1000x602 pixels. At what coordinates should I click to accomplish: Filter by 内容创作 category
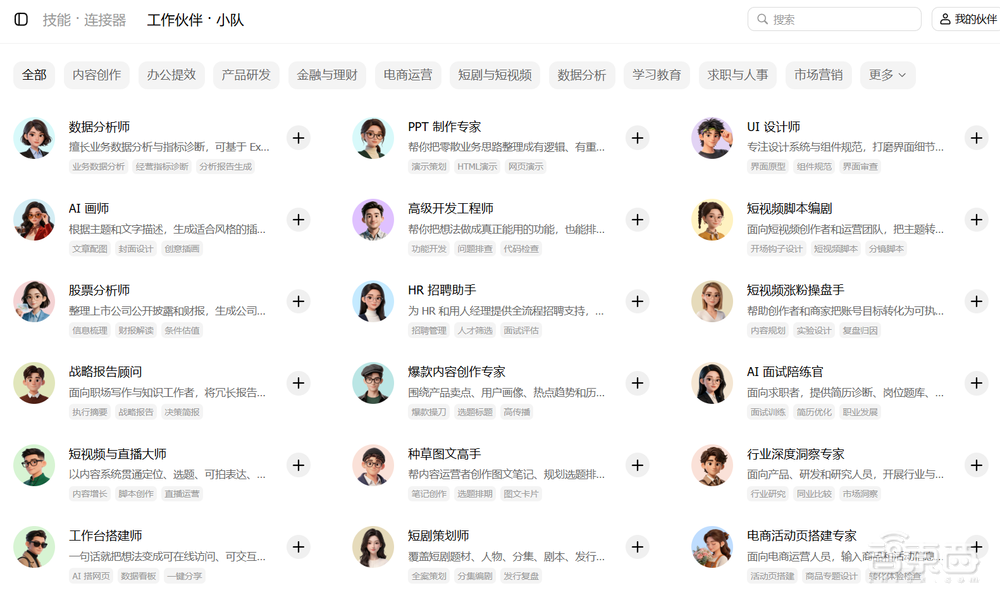click(x=96, y=75)
